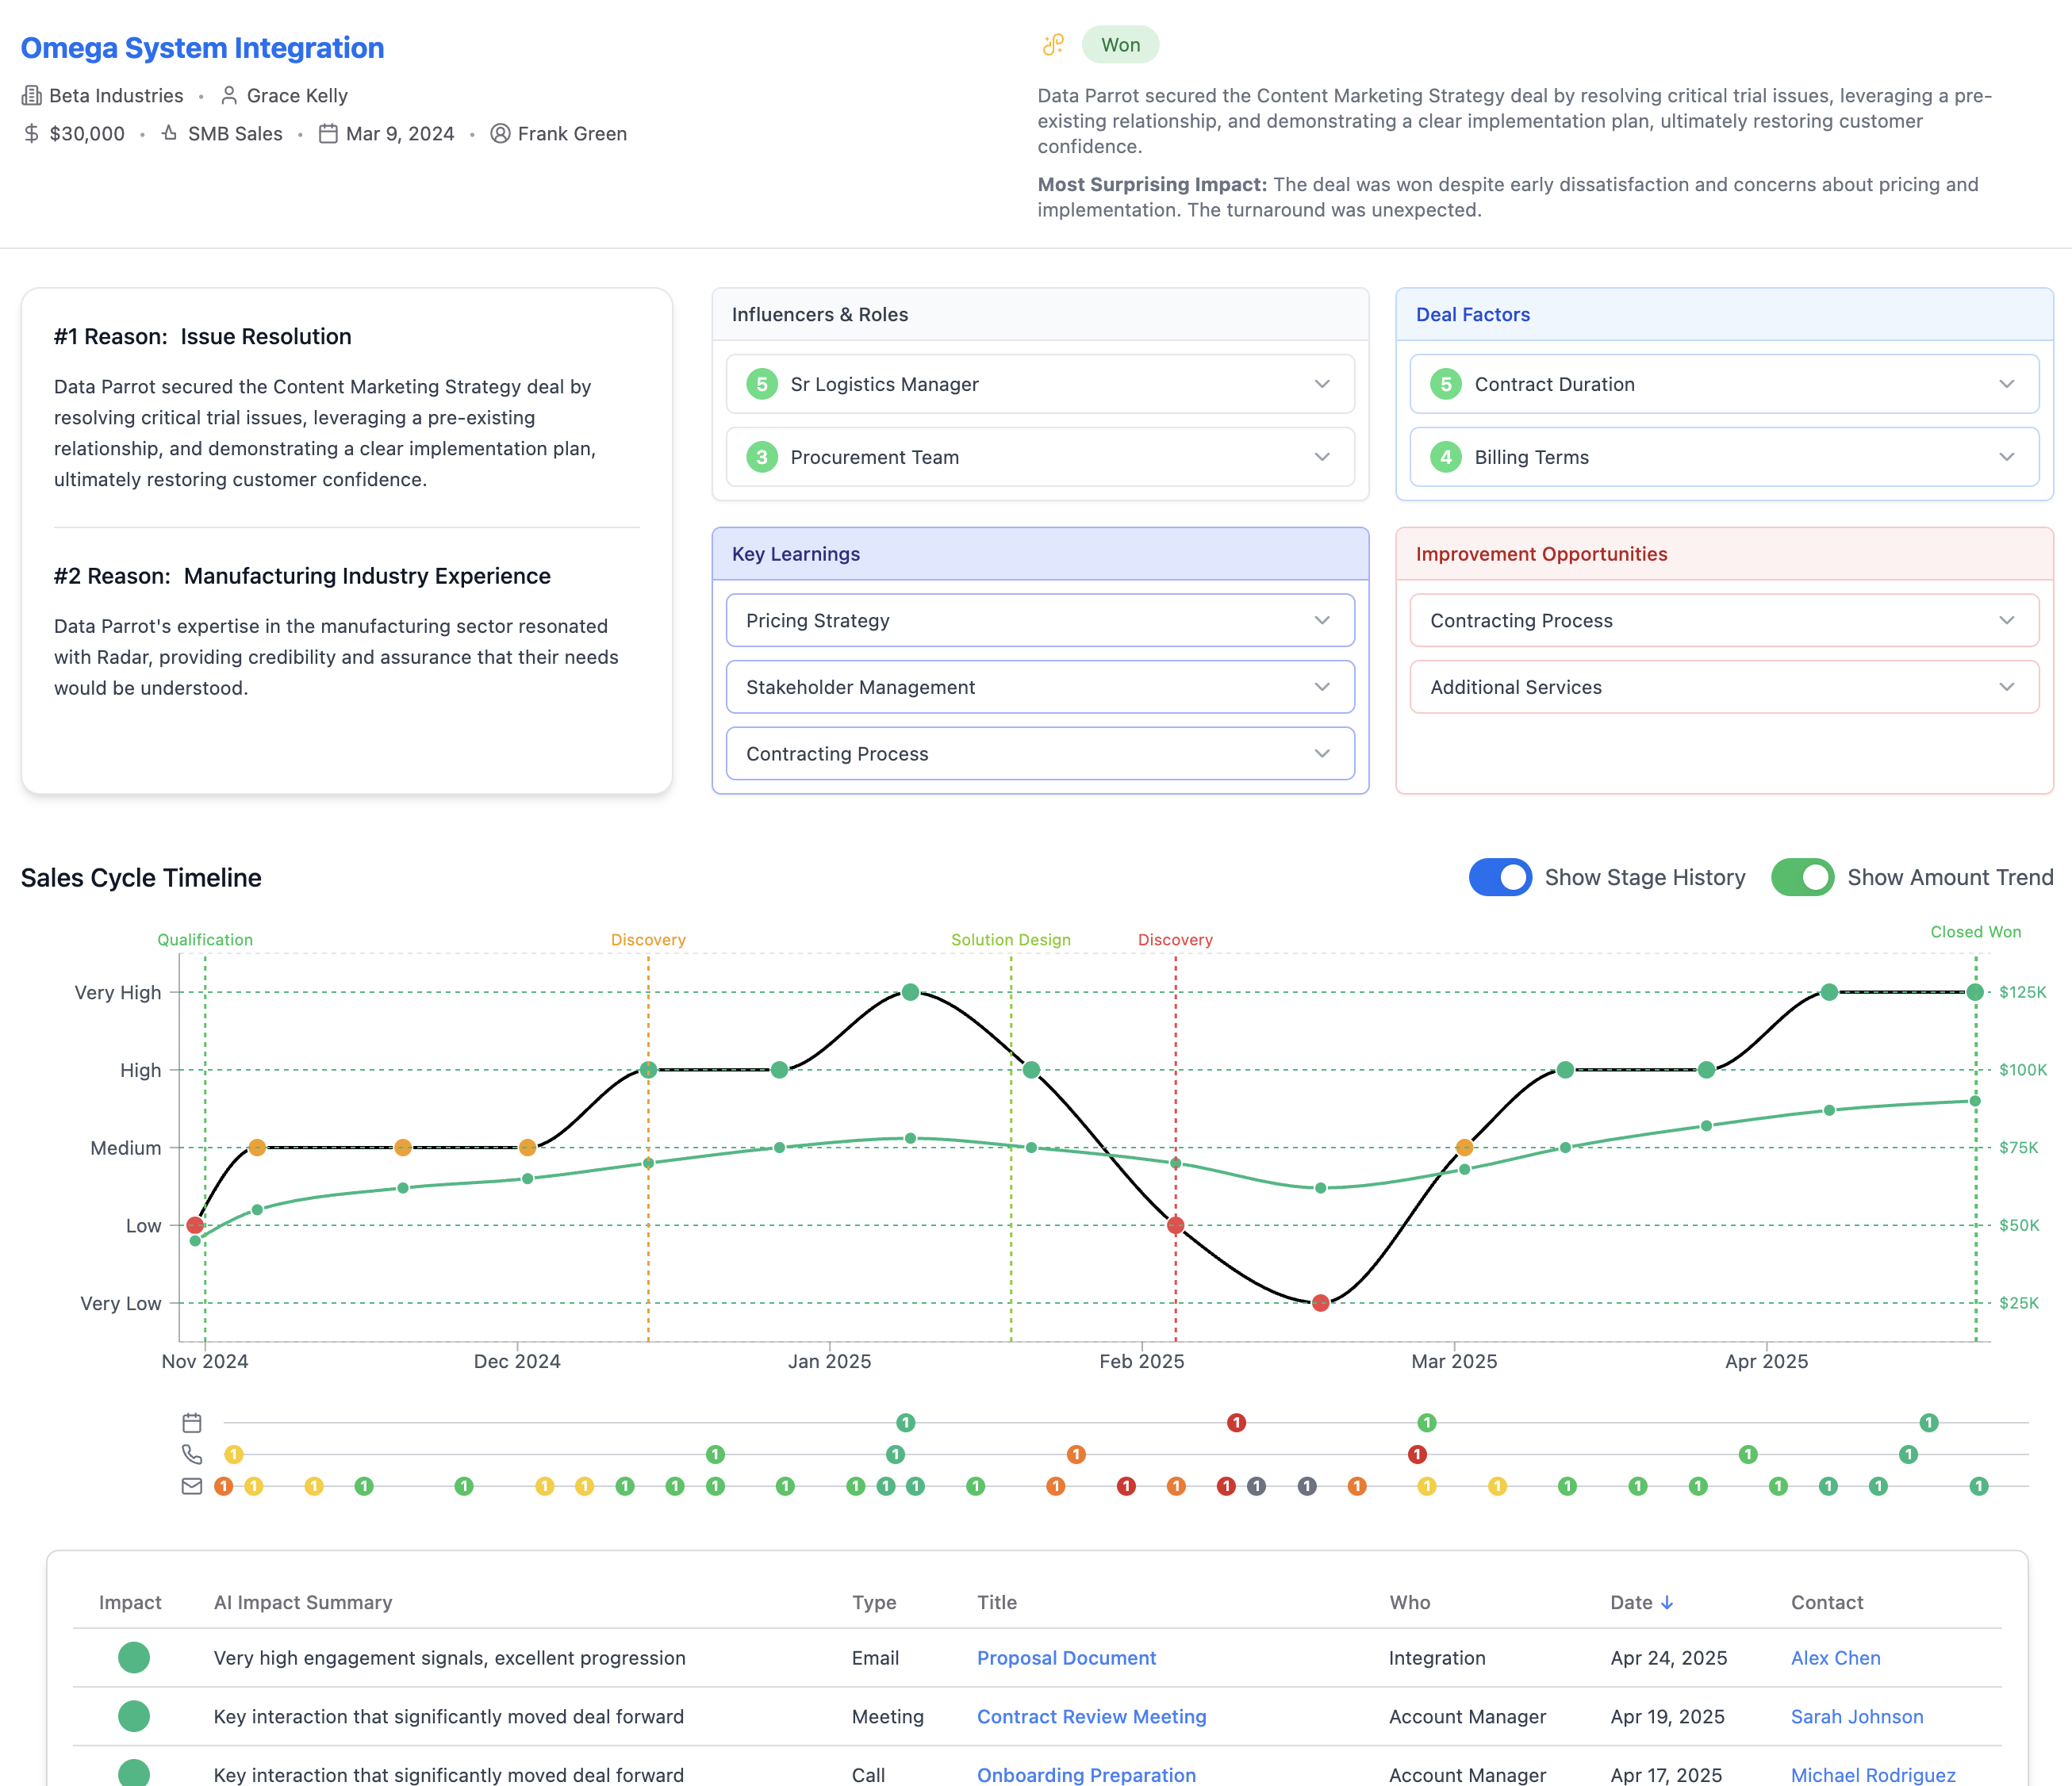
Task: Click the Impact column header
Action: point(130,1602)
